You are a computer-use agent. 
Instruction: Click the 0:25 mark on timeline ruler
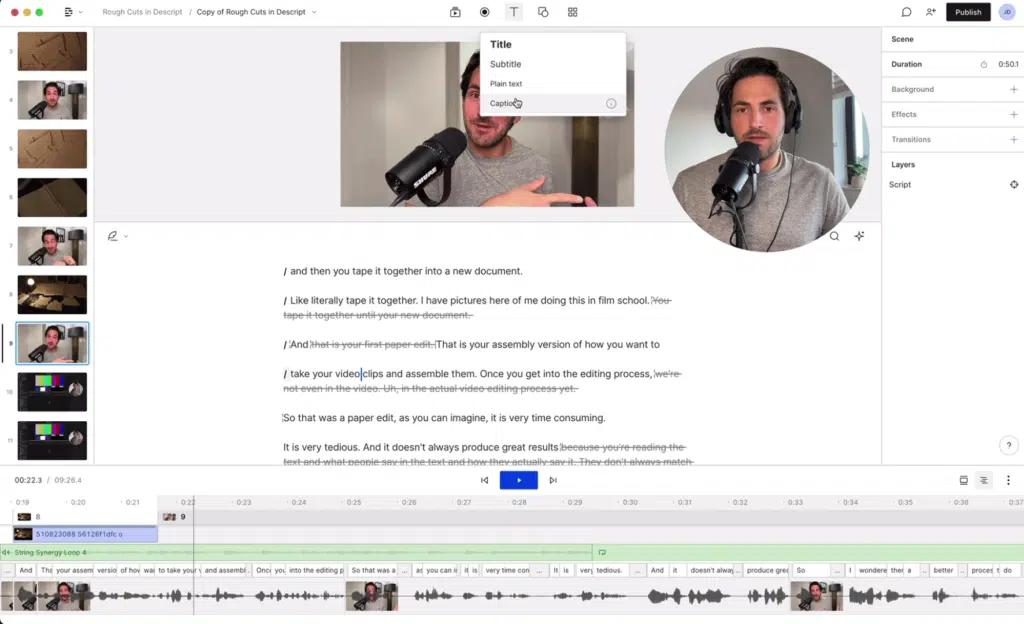[x=354, y=503]
